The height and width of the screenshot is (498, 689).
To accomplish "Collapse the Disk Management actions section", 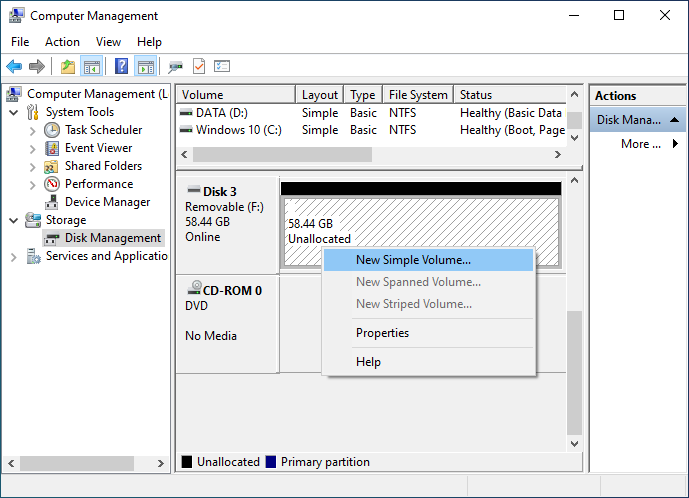I will coord(676,120).
